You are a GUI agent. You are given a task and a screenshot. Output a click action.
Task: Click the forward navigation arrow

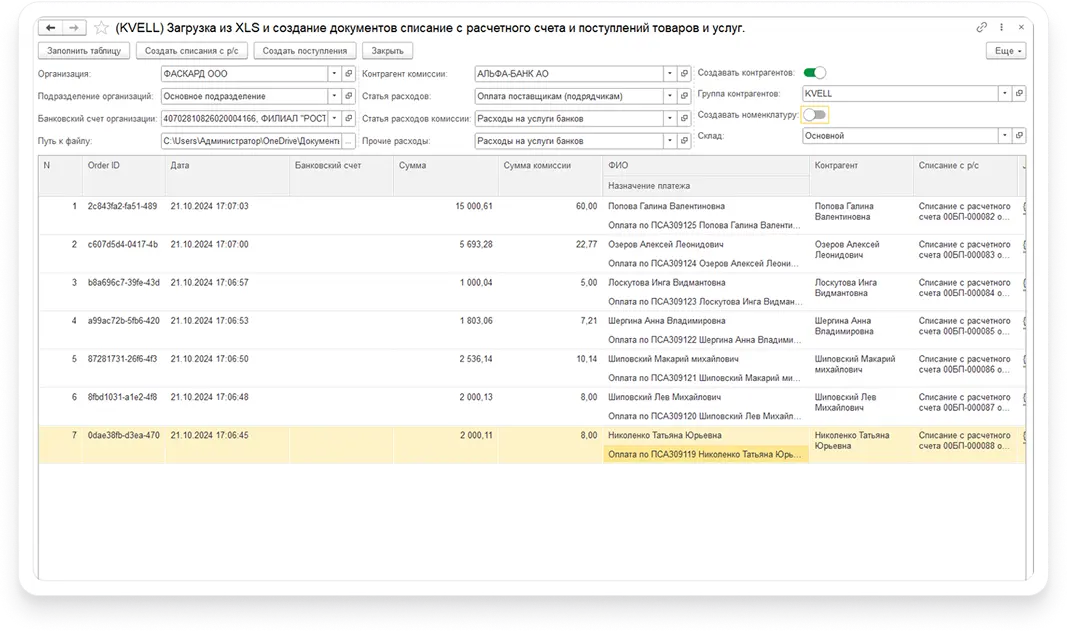click(x=74, y=28)
